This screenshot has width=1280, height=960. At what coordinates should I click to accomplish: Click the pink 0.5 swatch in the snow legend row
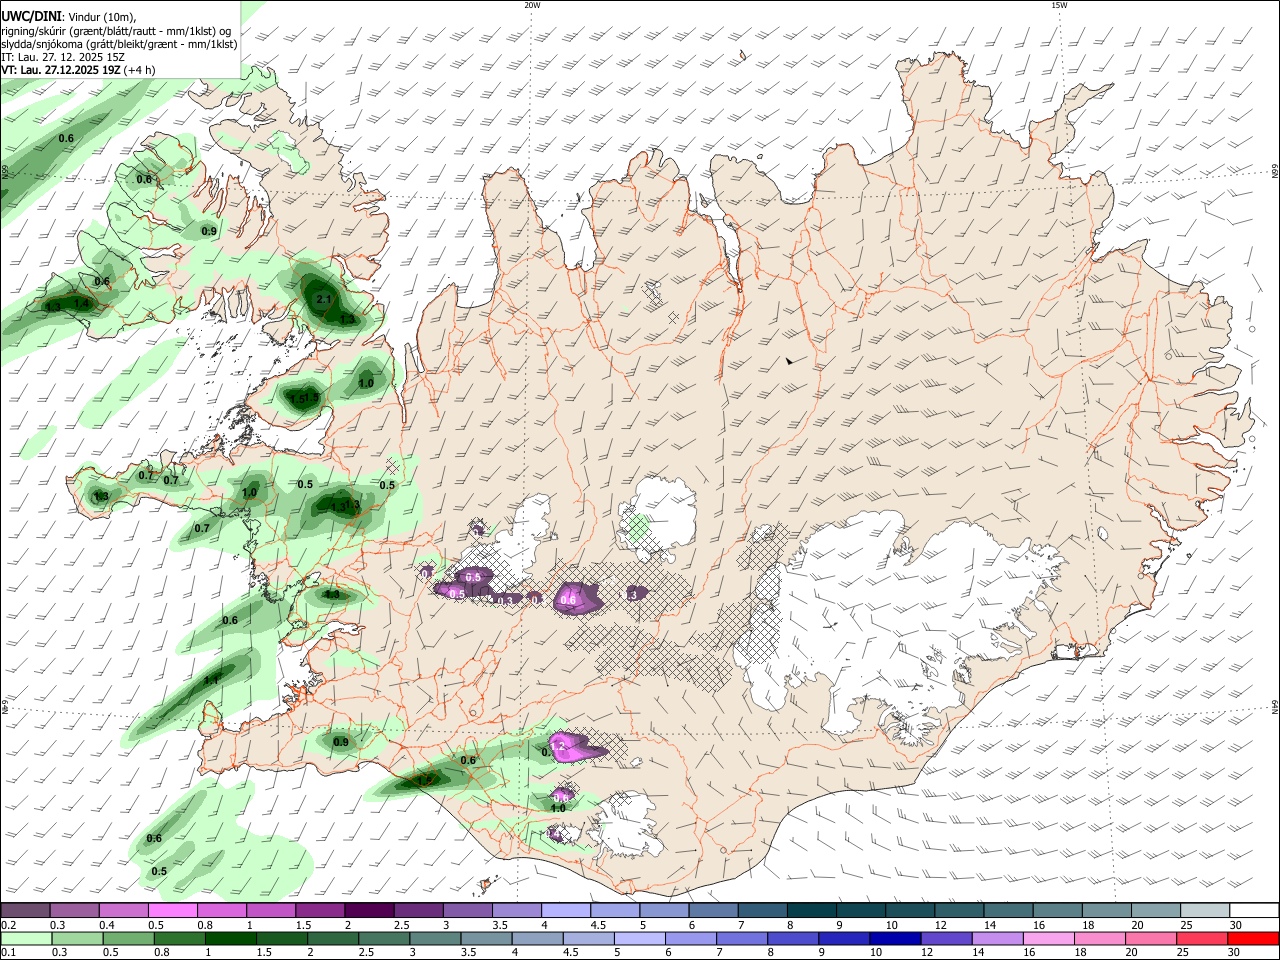pyautogui.click(x=172, y=910)
